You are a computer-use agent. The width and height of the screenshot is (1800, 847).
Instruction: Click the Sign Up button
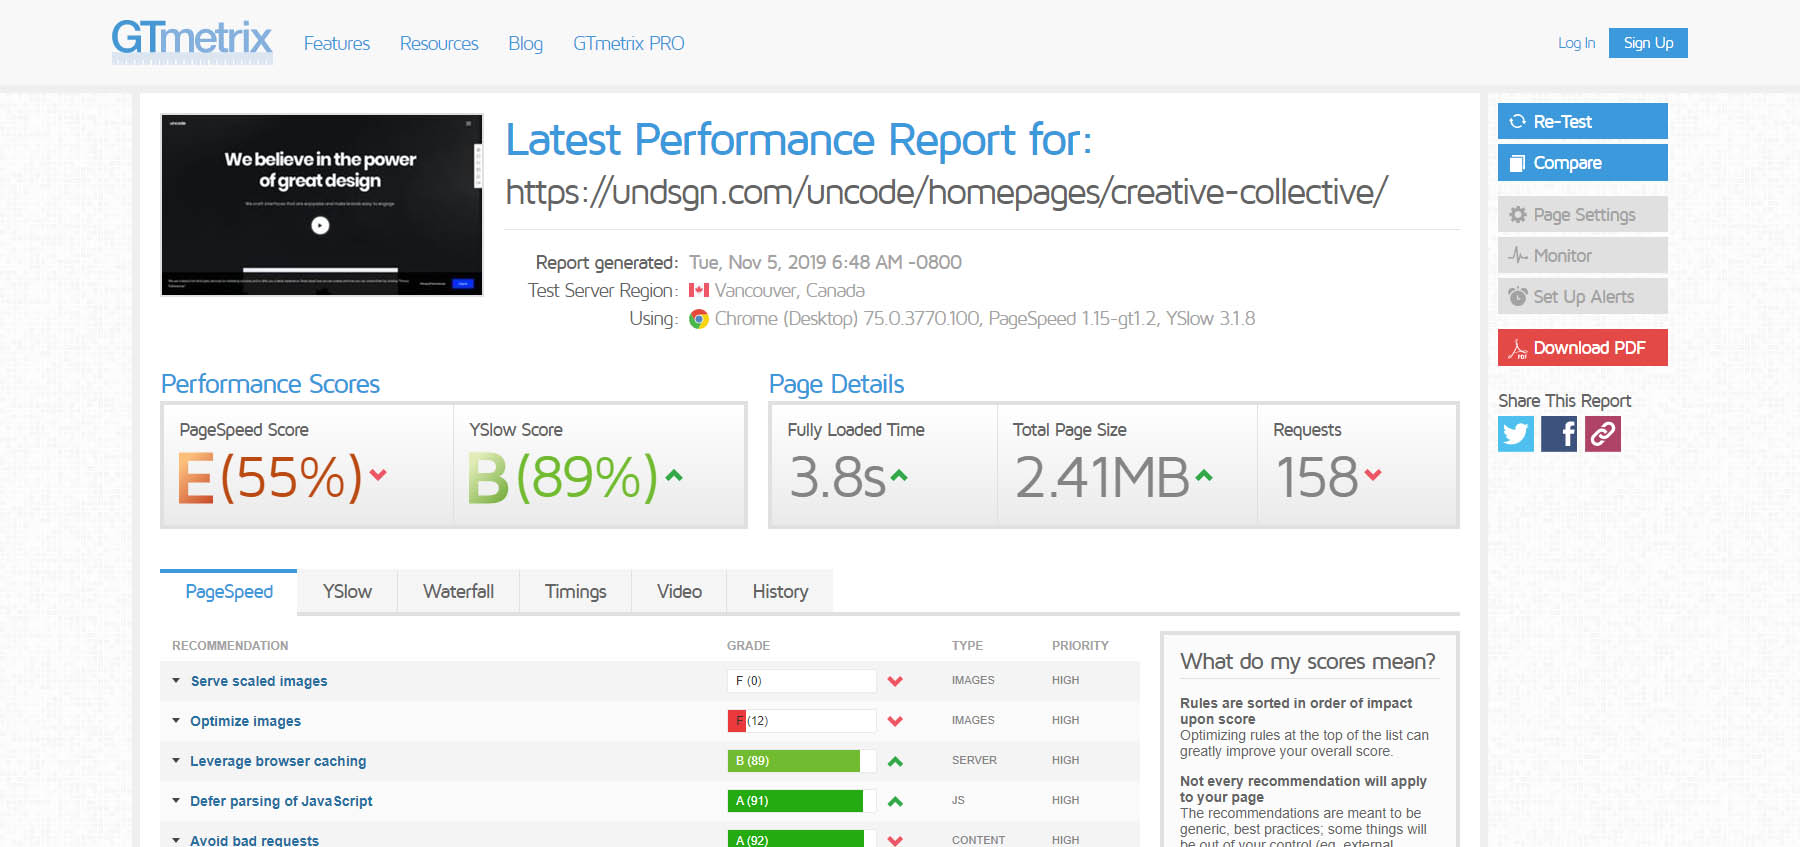point(1648,43)
